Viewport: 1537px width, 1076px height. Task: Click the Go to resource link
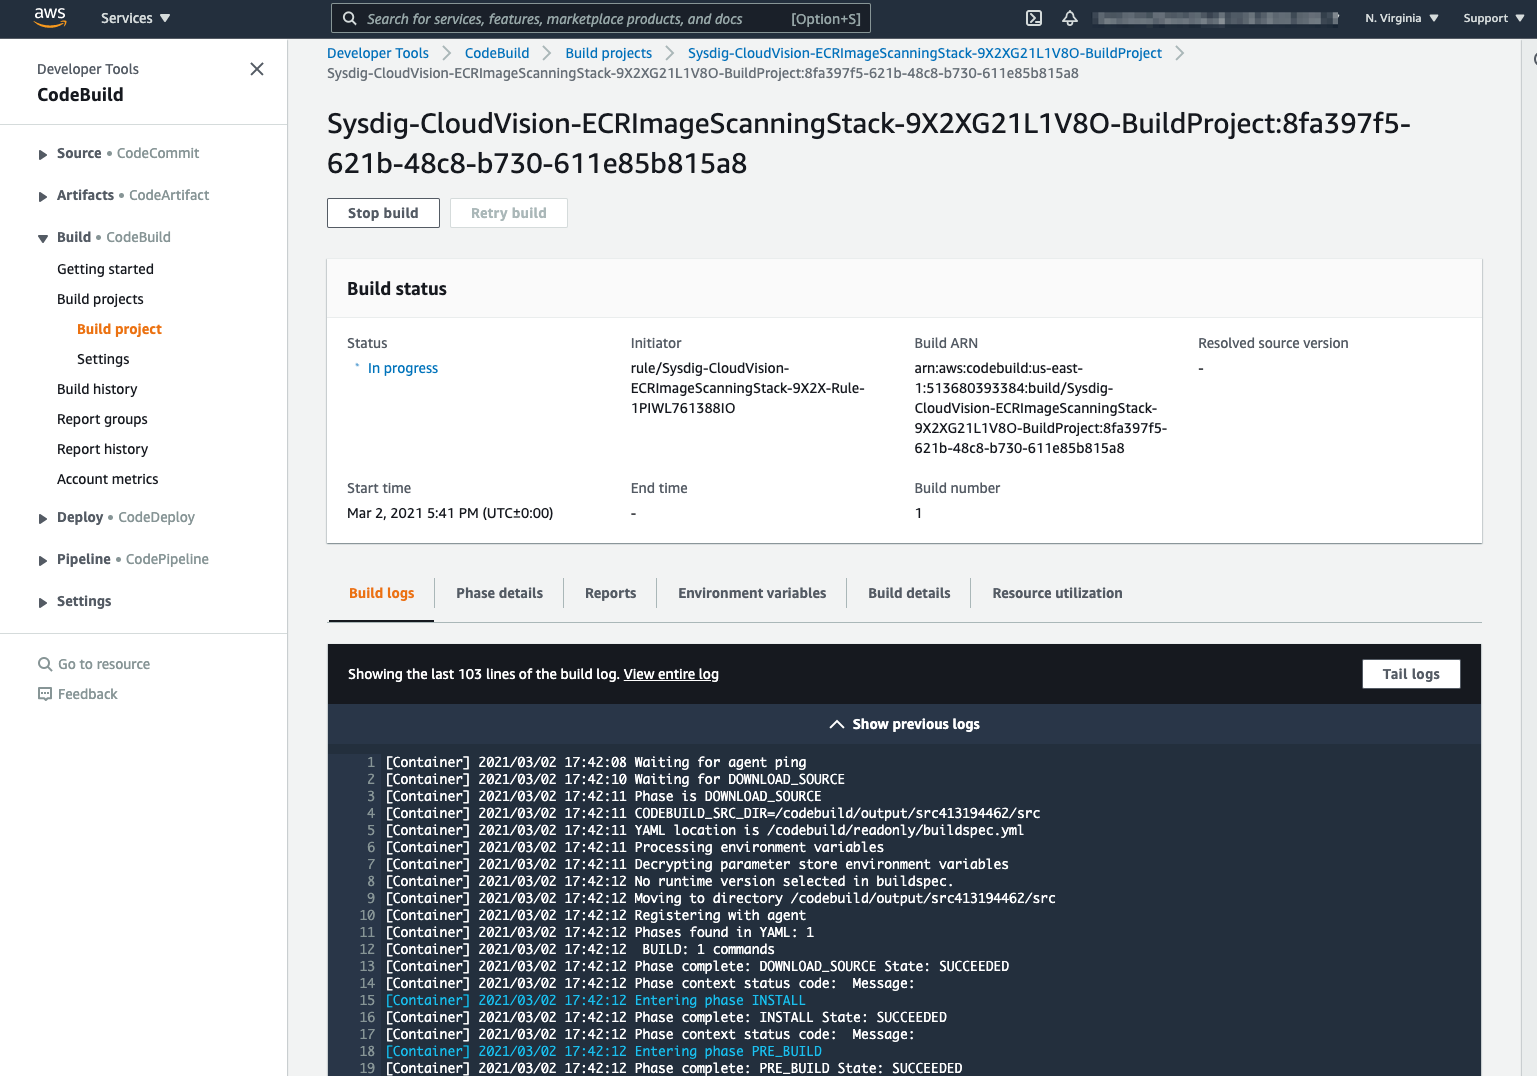(104, 664)
